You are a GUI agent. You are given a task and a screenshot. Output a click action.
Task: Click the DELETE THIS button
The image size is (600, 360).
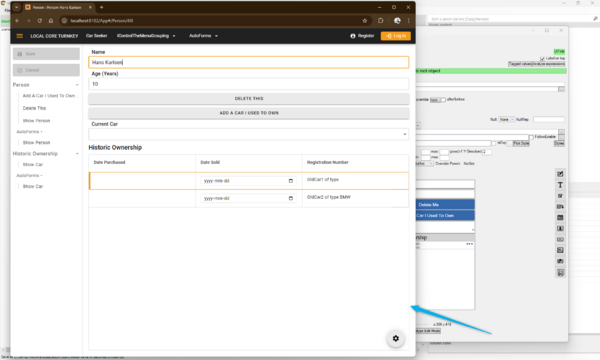249,99
